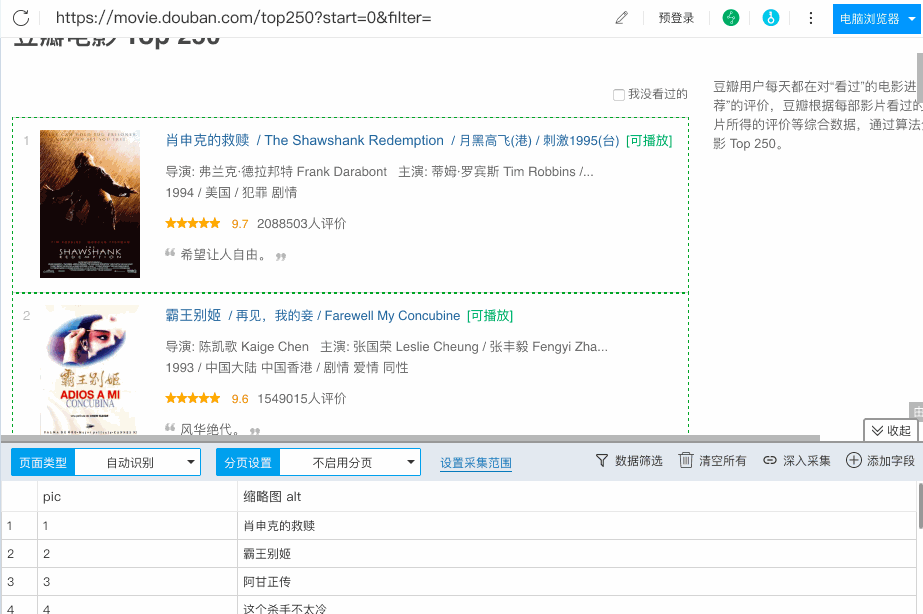The image size is (923, 614).
Task: Click the 深入采集 link icon
Action: [x=770, y=460]
